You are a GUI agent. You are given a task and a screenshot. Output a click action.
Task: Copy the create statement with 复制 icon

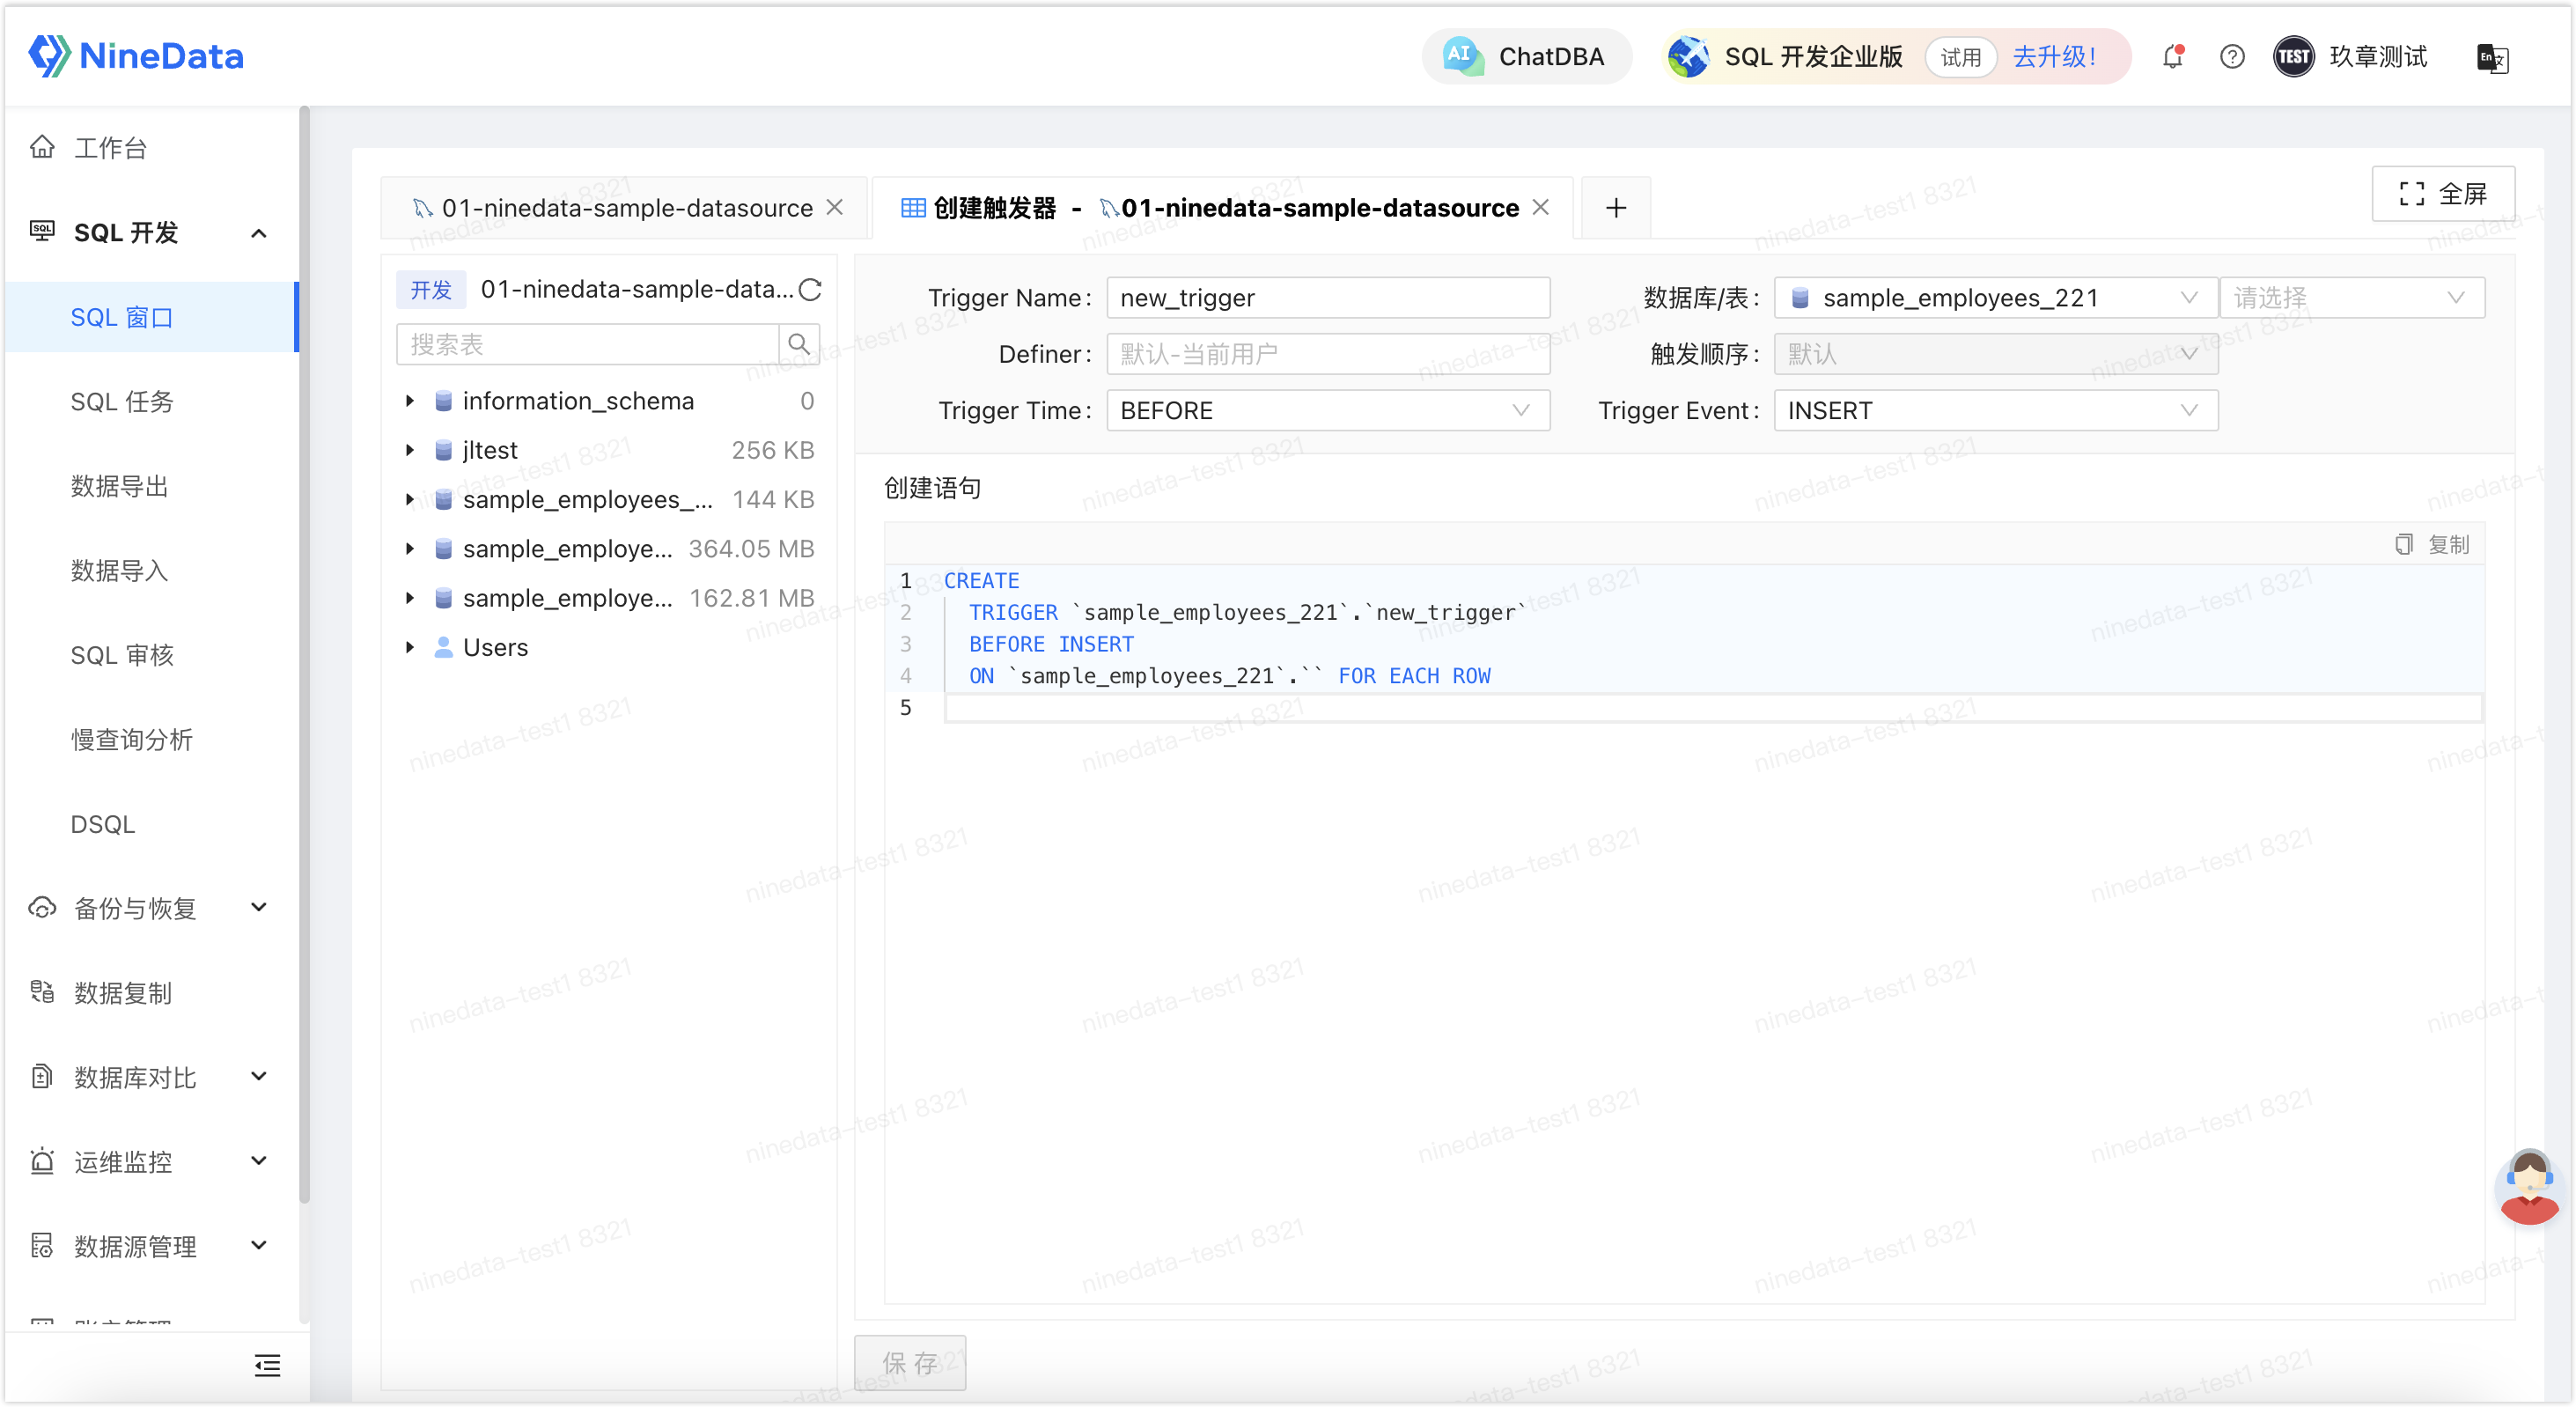pos(2432,544)
